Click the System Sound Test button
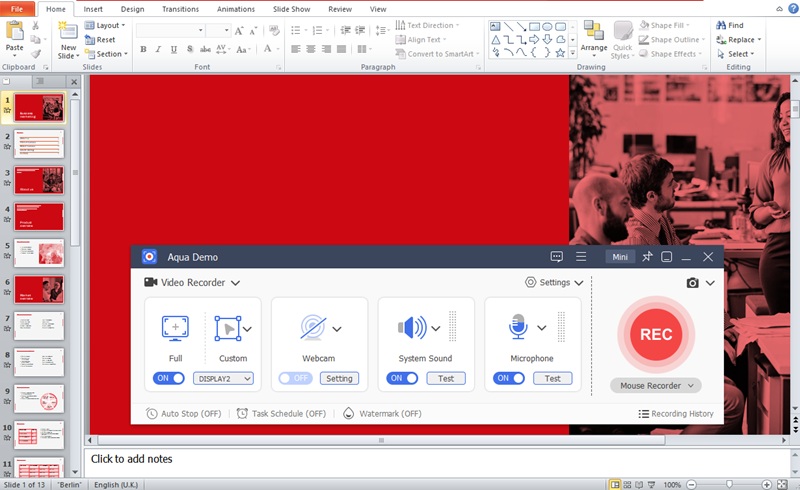 click(446, 378)
